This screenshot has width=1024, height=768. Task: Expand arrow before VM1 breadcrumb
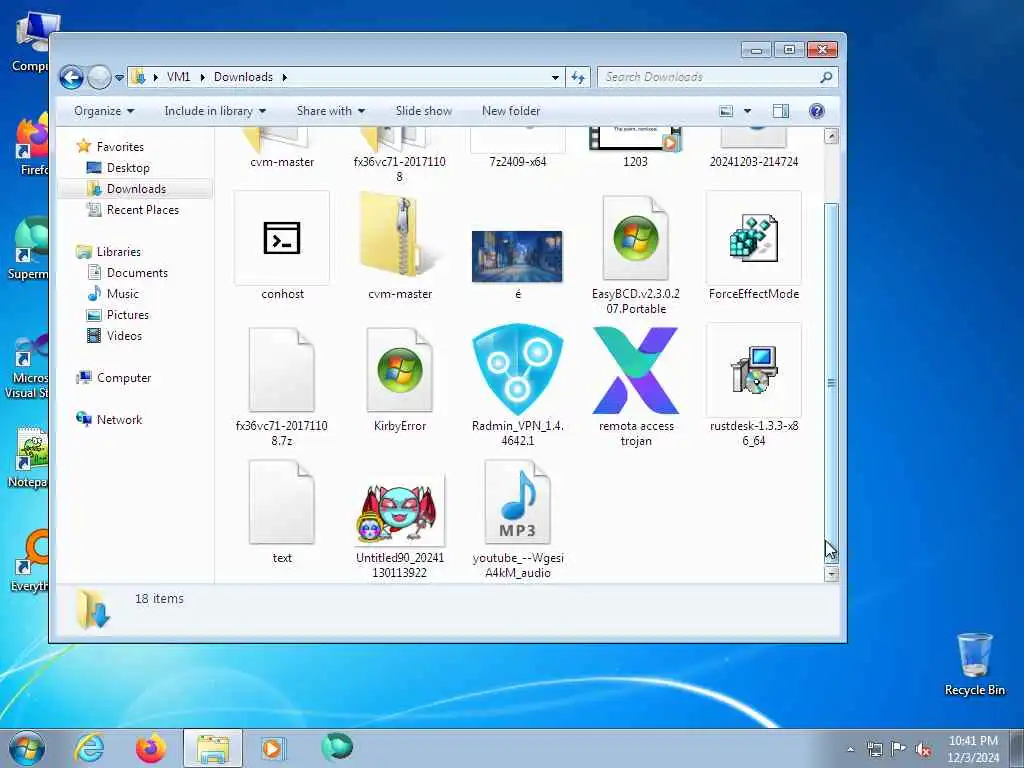click(x=155, y=77)
